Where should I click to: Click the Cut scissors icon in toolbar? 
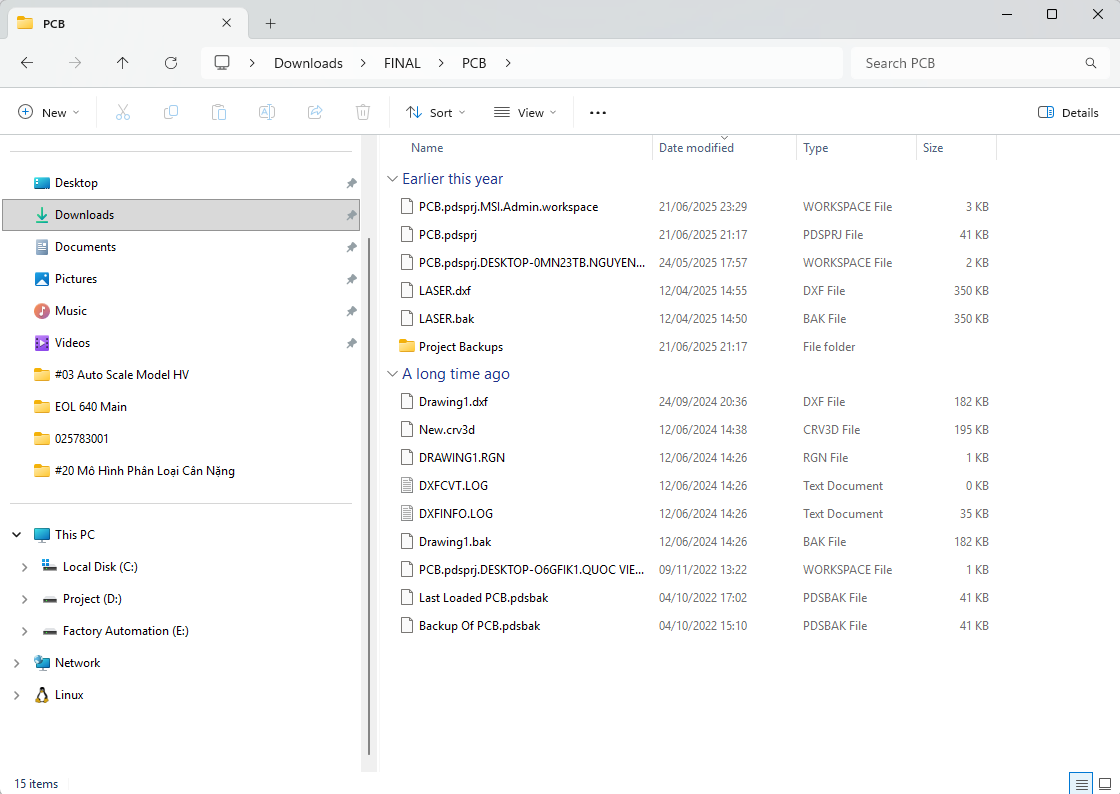[x=123, y=113]
